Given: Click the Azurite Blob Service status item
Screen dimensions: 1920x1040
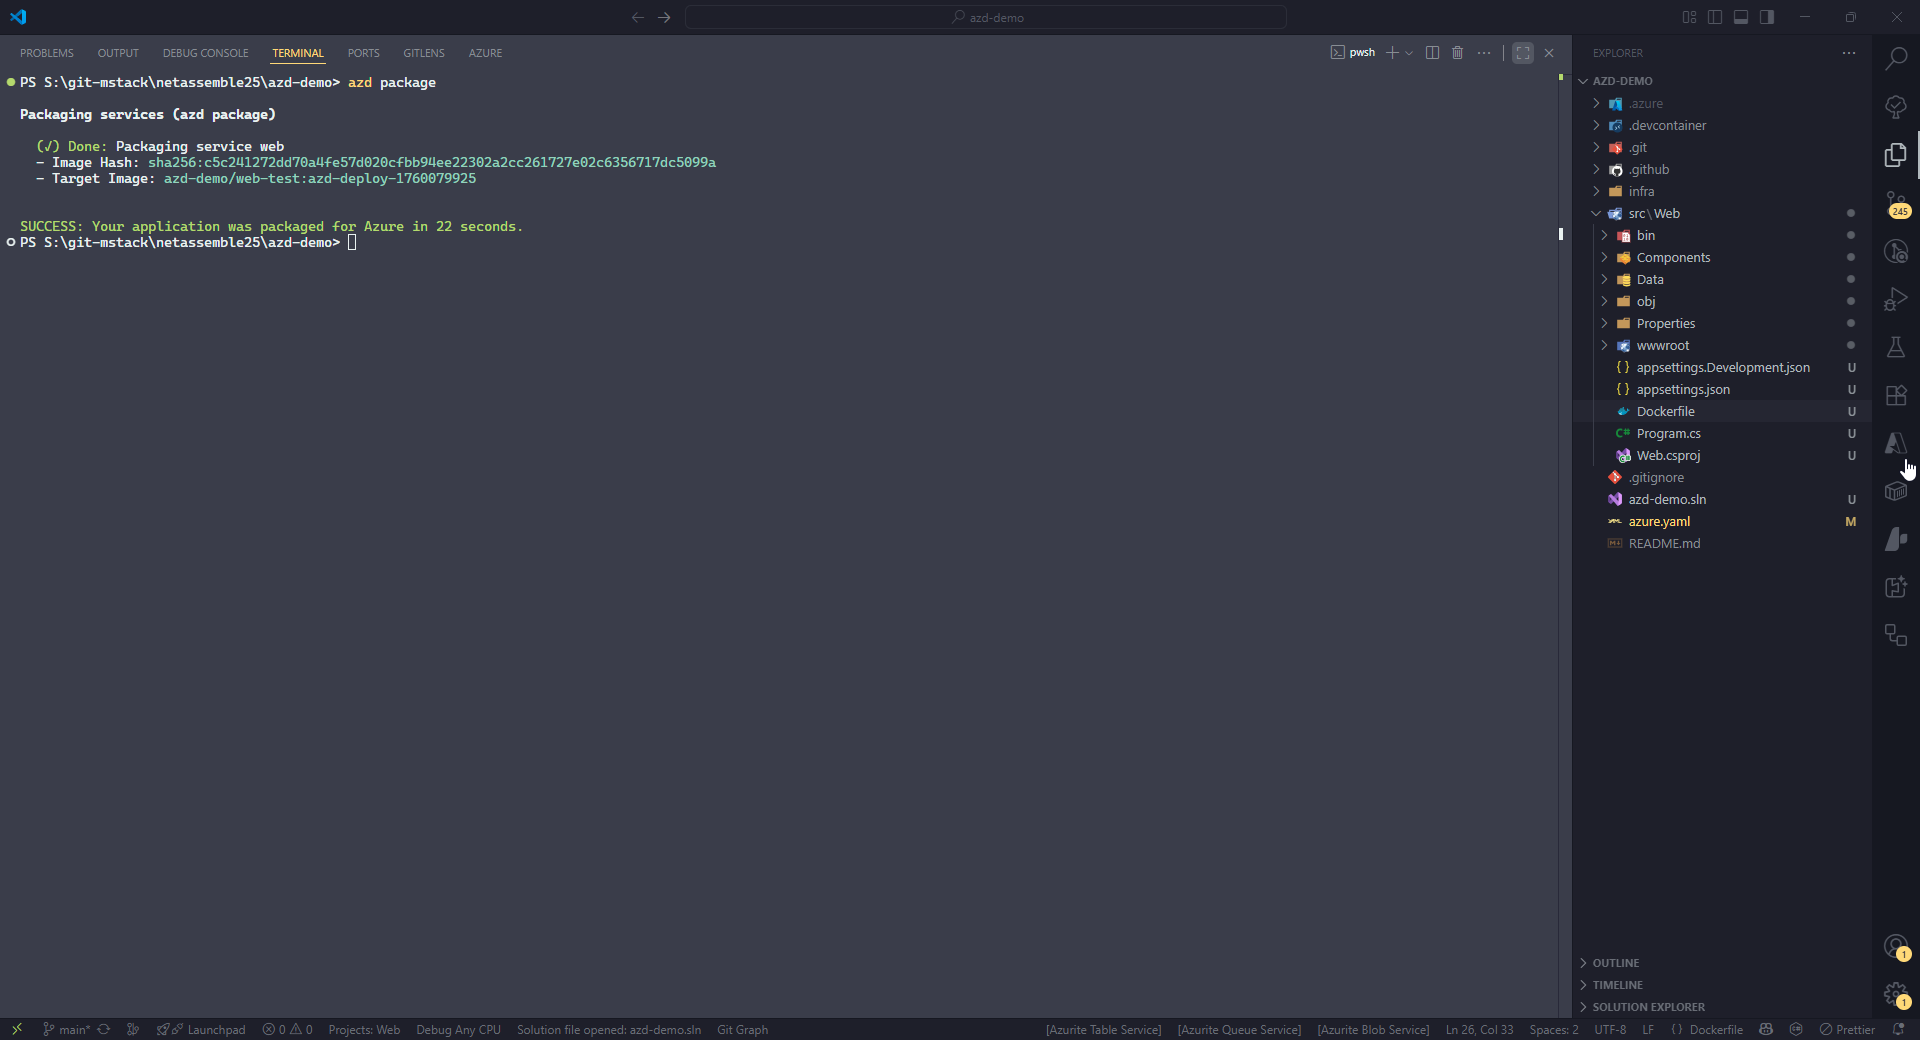Looking at the screenshot, I should [x=1373, y=1029].
